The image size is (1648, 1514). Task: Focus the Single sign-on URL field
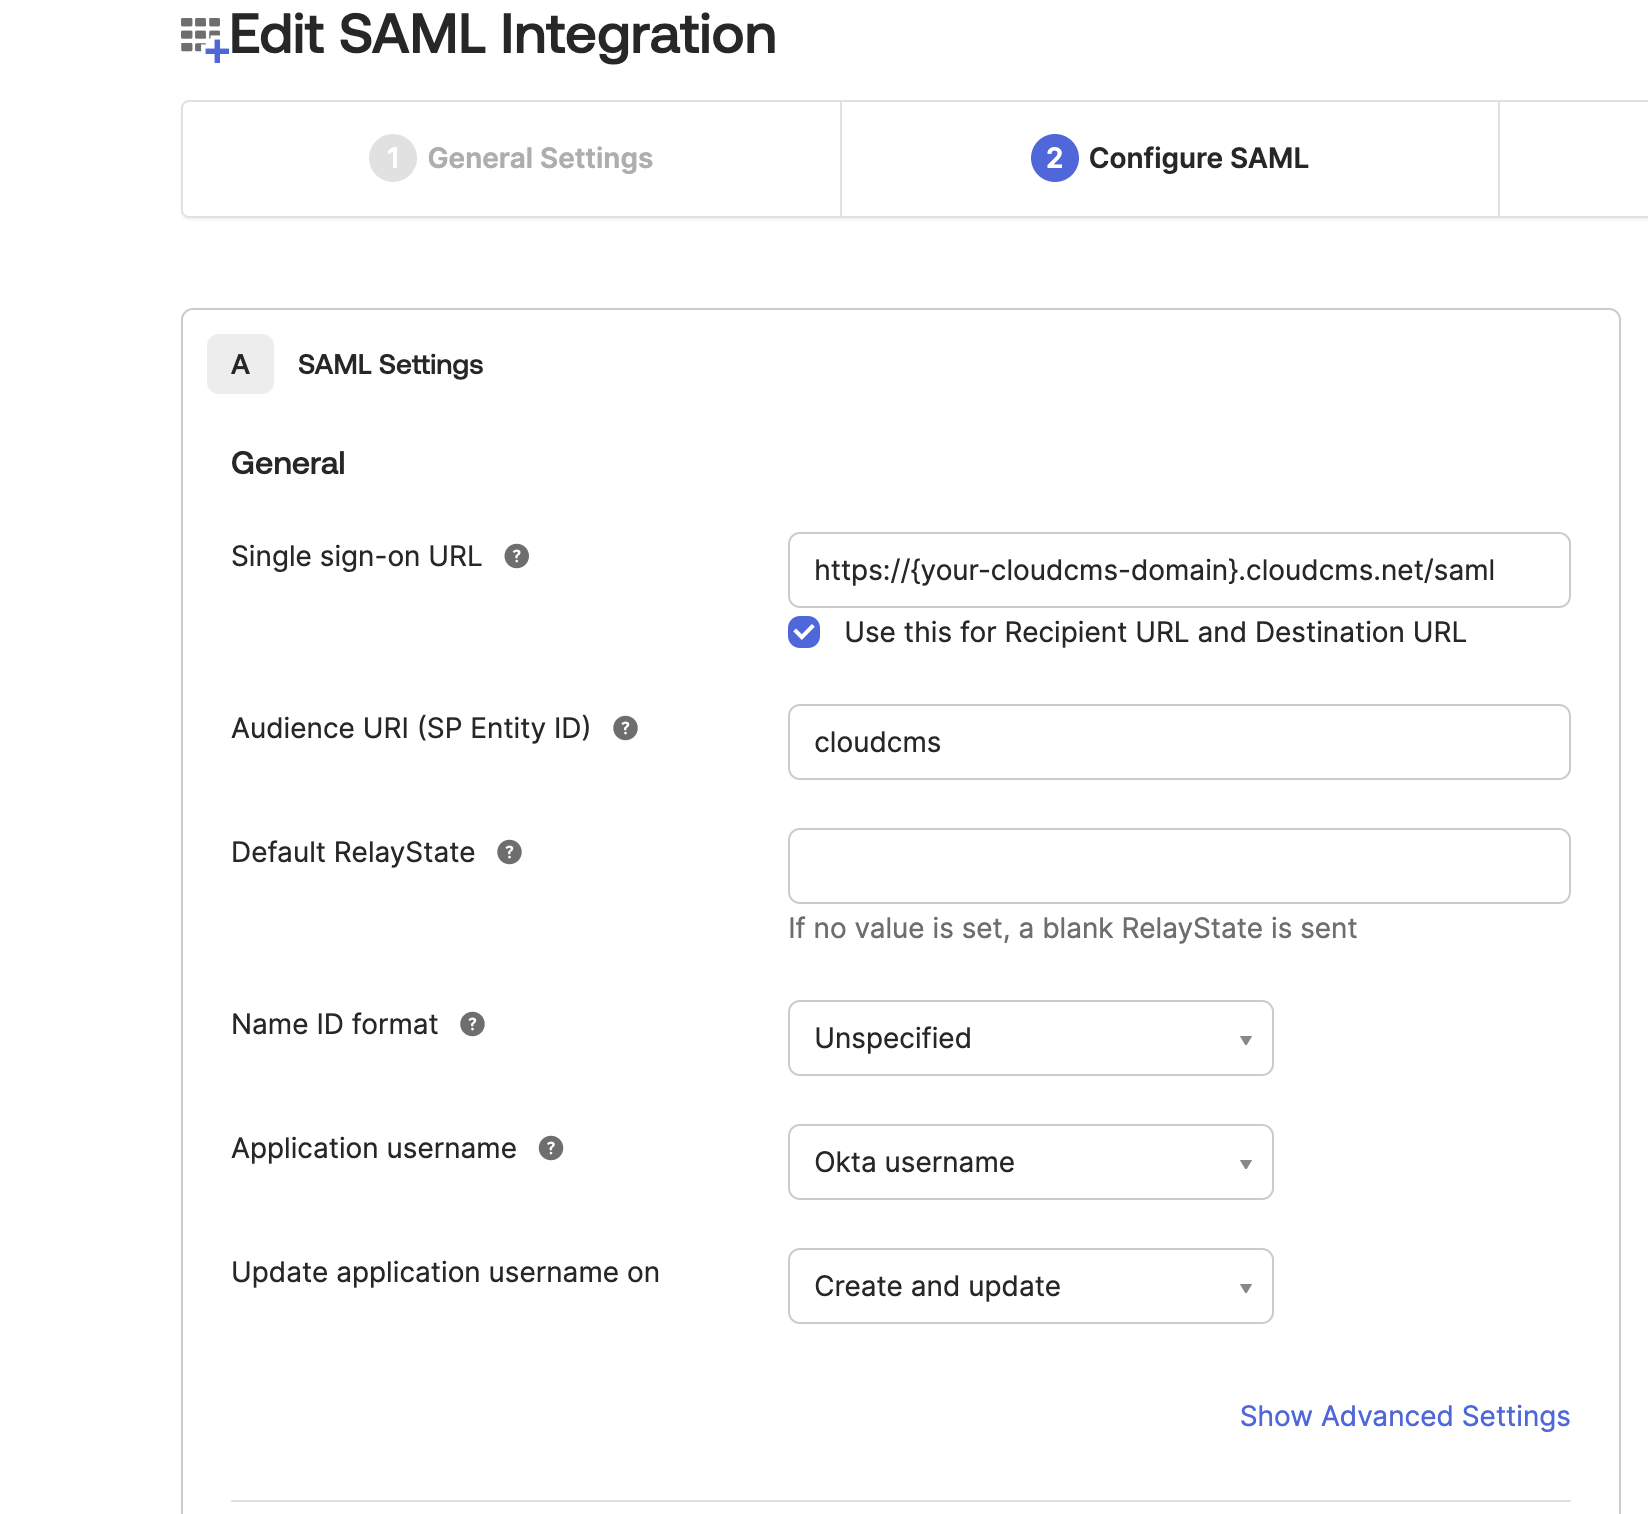pos(1179,570)
